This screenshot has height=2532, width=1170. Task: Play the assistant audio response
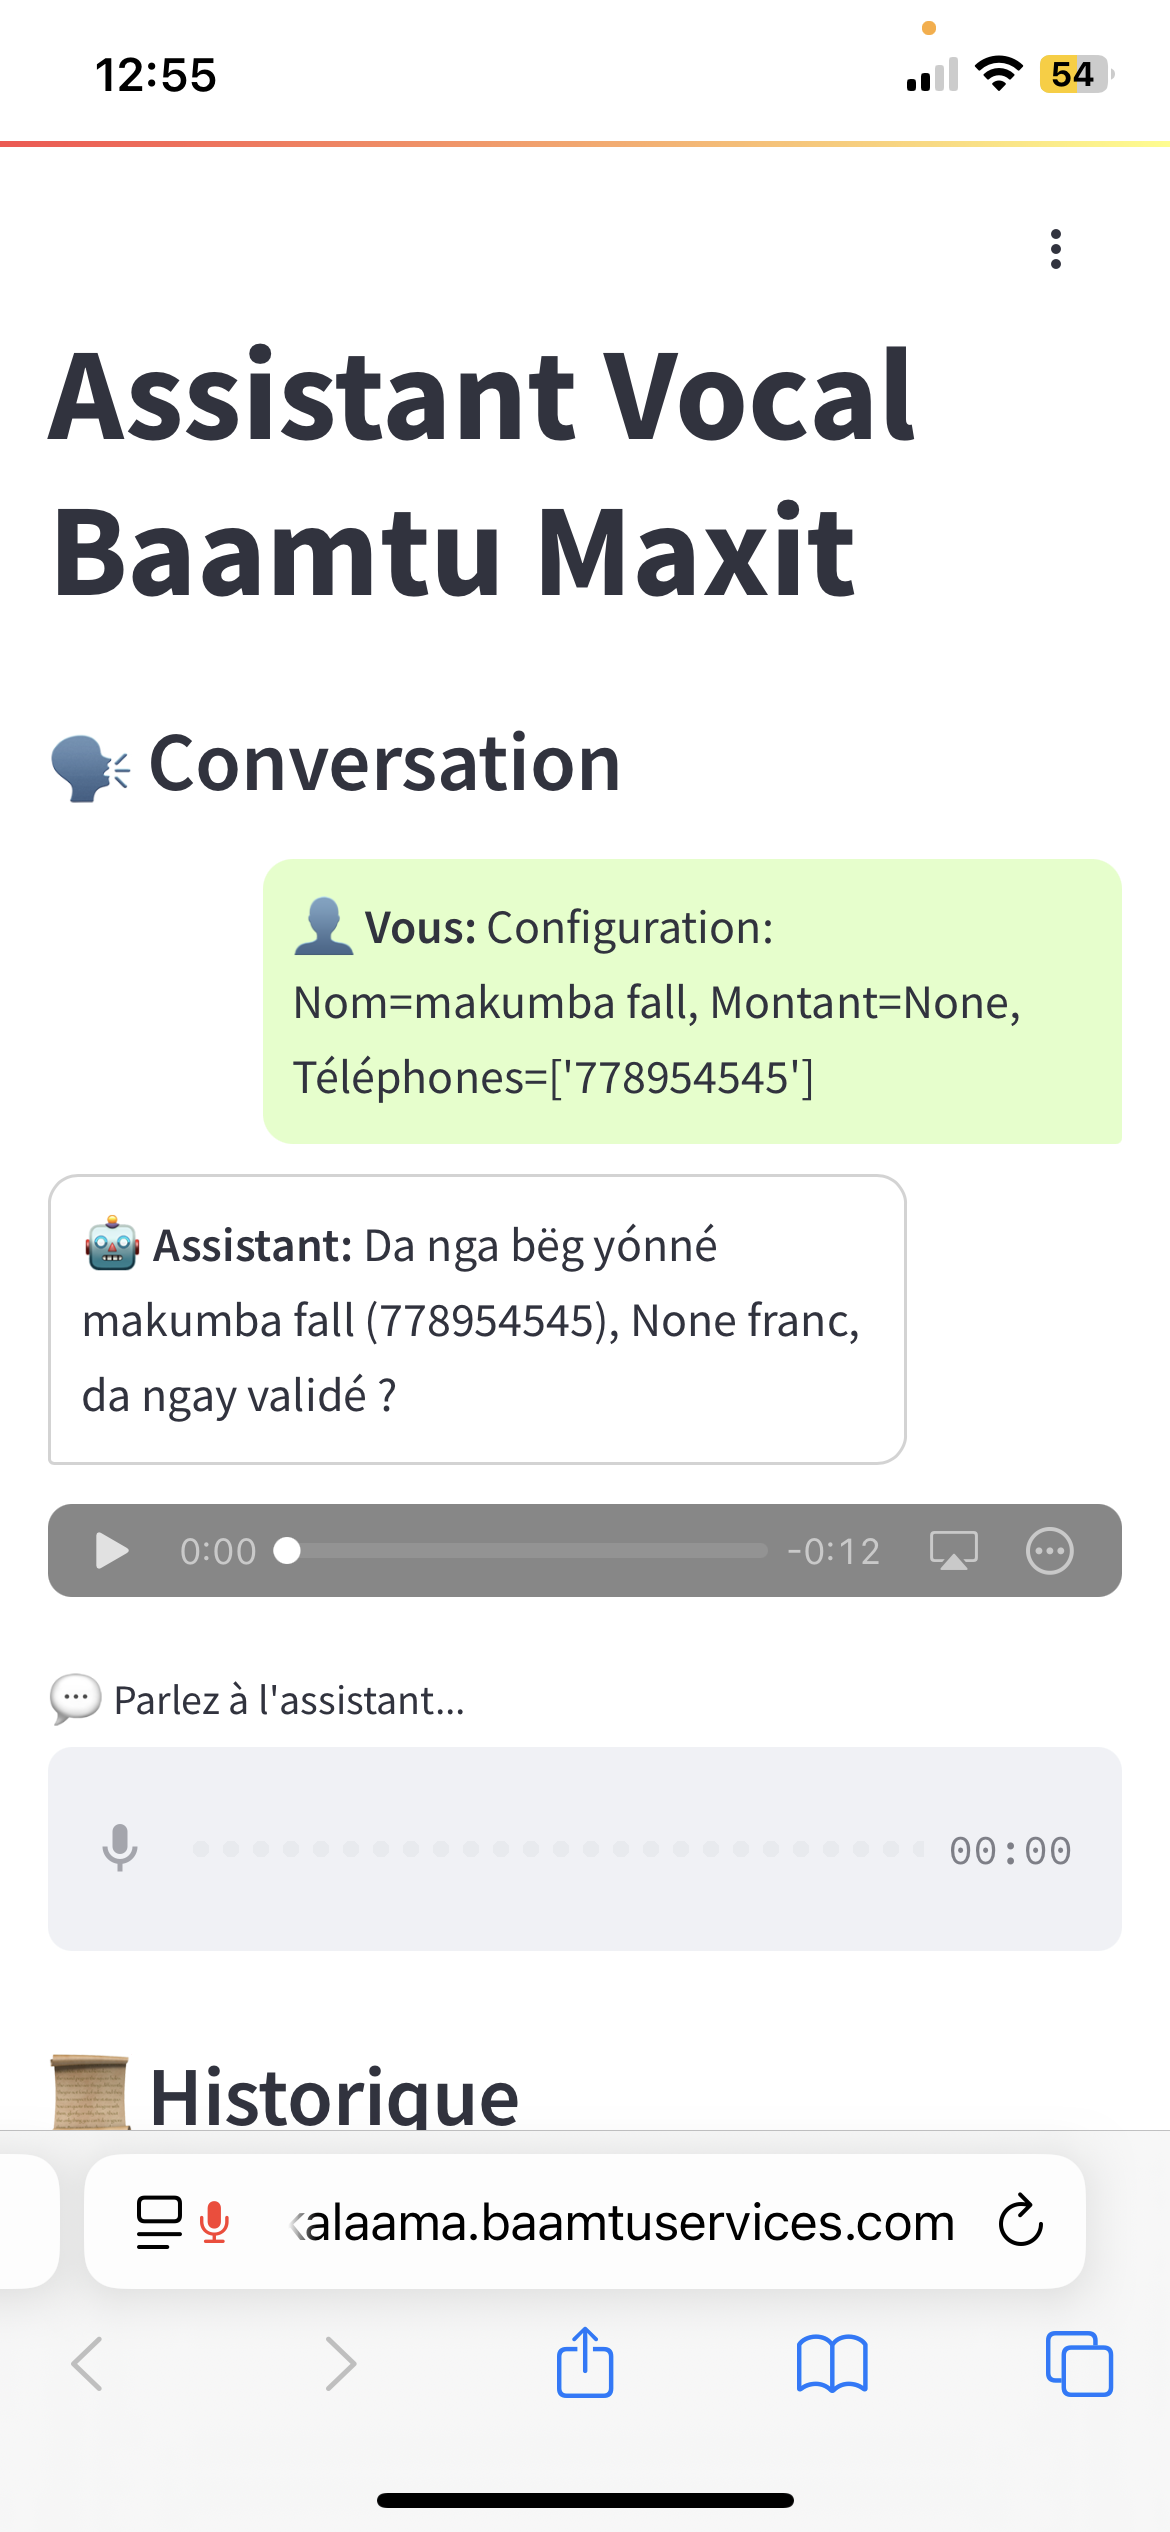click(111, 1551)
